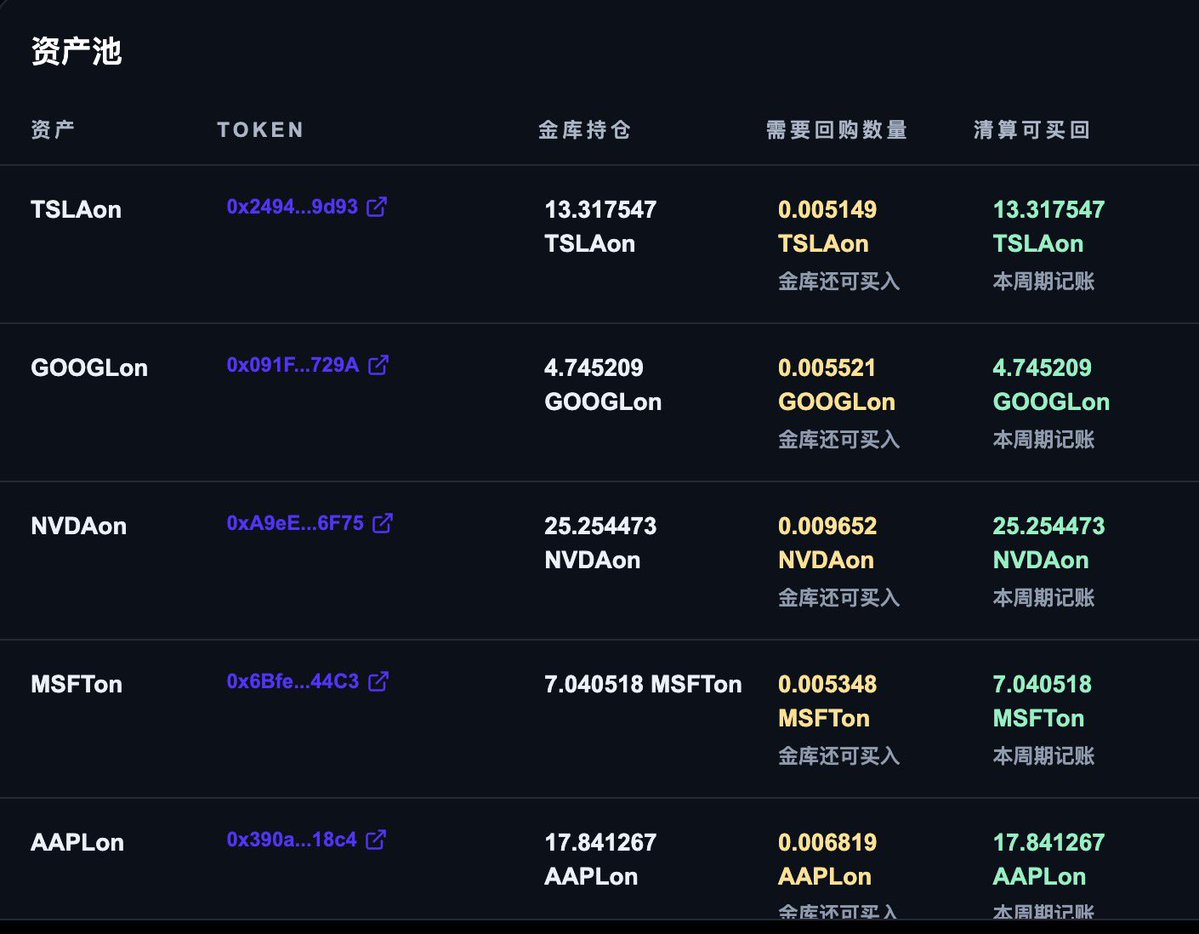This screenshot has height=934, width=1199.
Task: Click green GOOGLon unit in liquidation column
Action: pyautogui.click(x=1051, y=402)
